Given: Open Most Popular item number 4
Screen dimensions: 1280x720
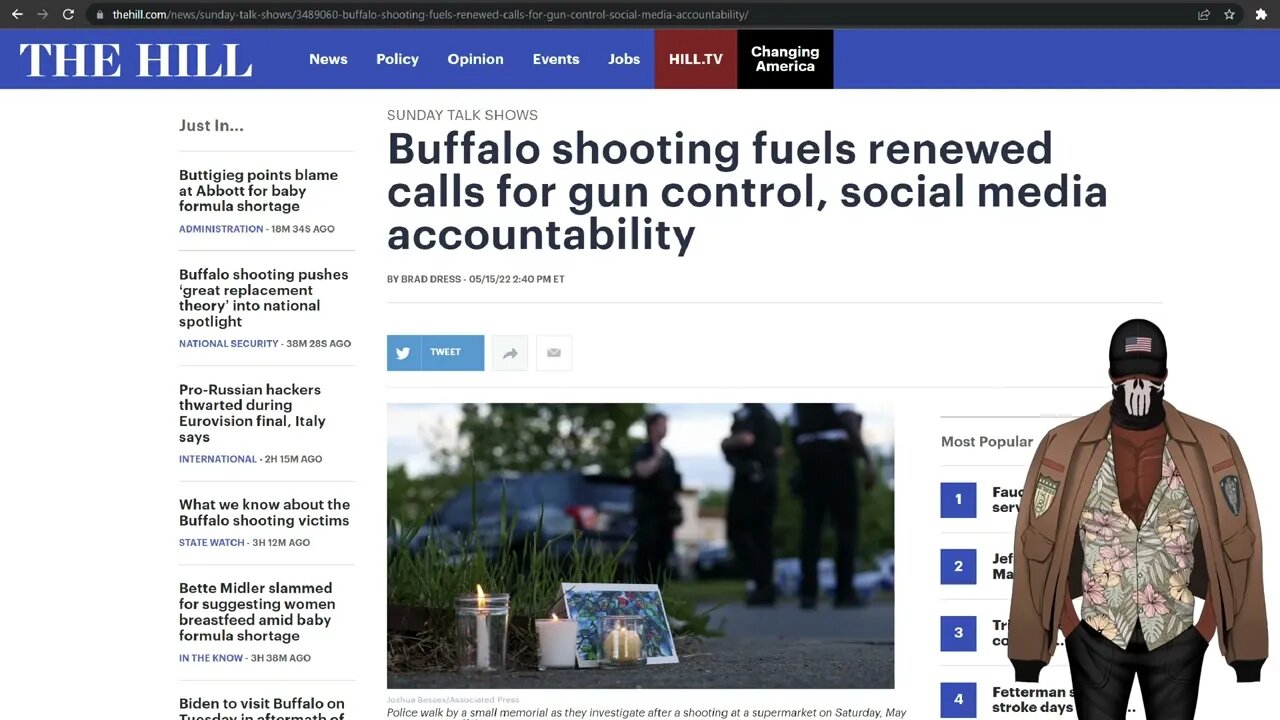Looking at the screenshot, I should [x=958, y=699].
